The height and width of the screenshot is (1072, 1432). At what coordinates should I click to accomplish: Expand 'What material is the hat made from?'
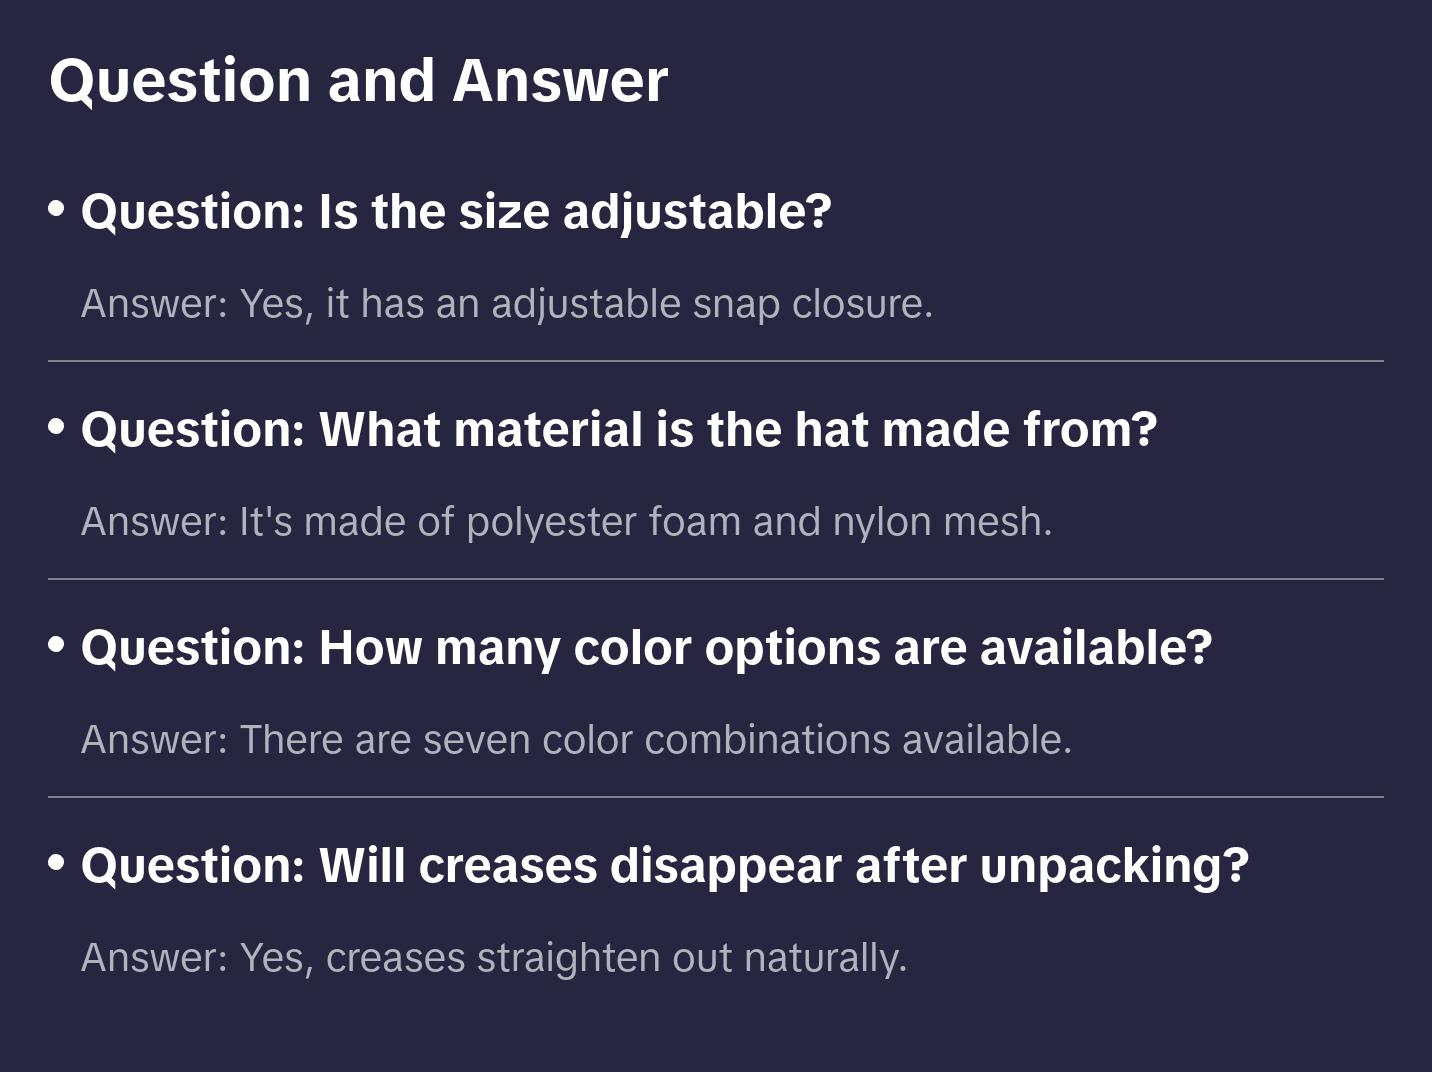click(618, 430)
